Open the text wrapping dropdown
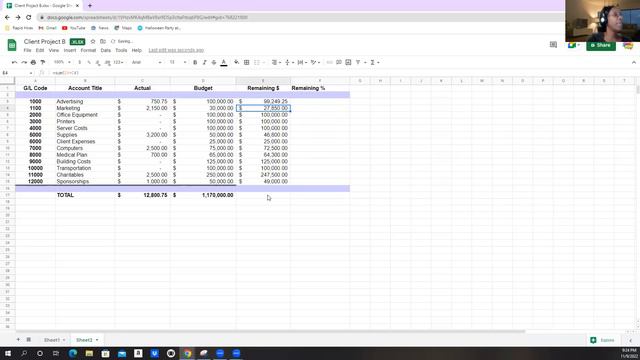Screen dimensions: 640x360 (302, 62)
